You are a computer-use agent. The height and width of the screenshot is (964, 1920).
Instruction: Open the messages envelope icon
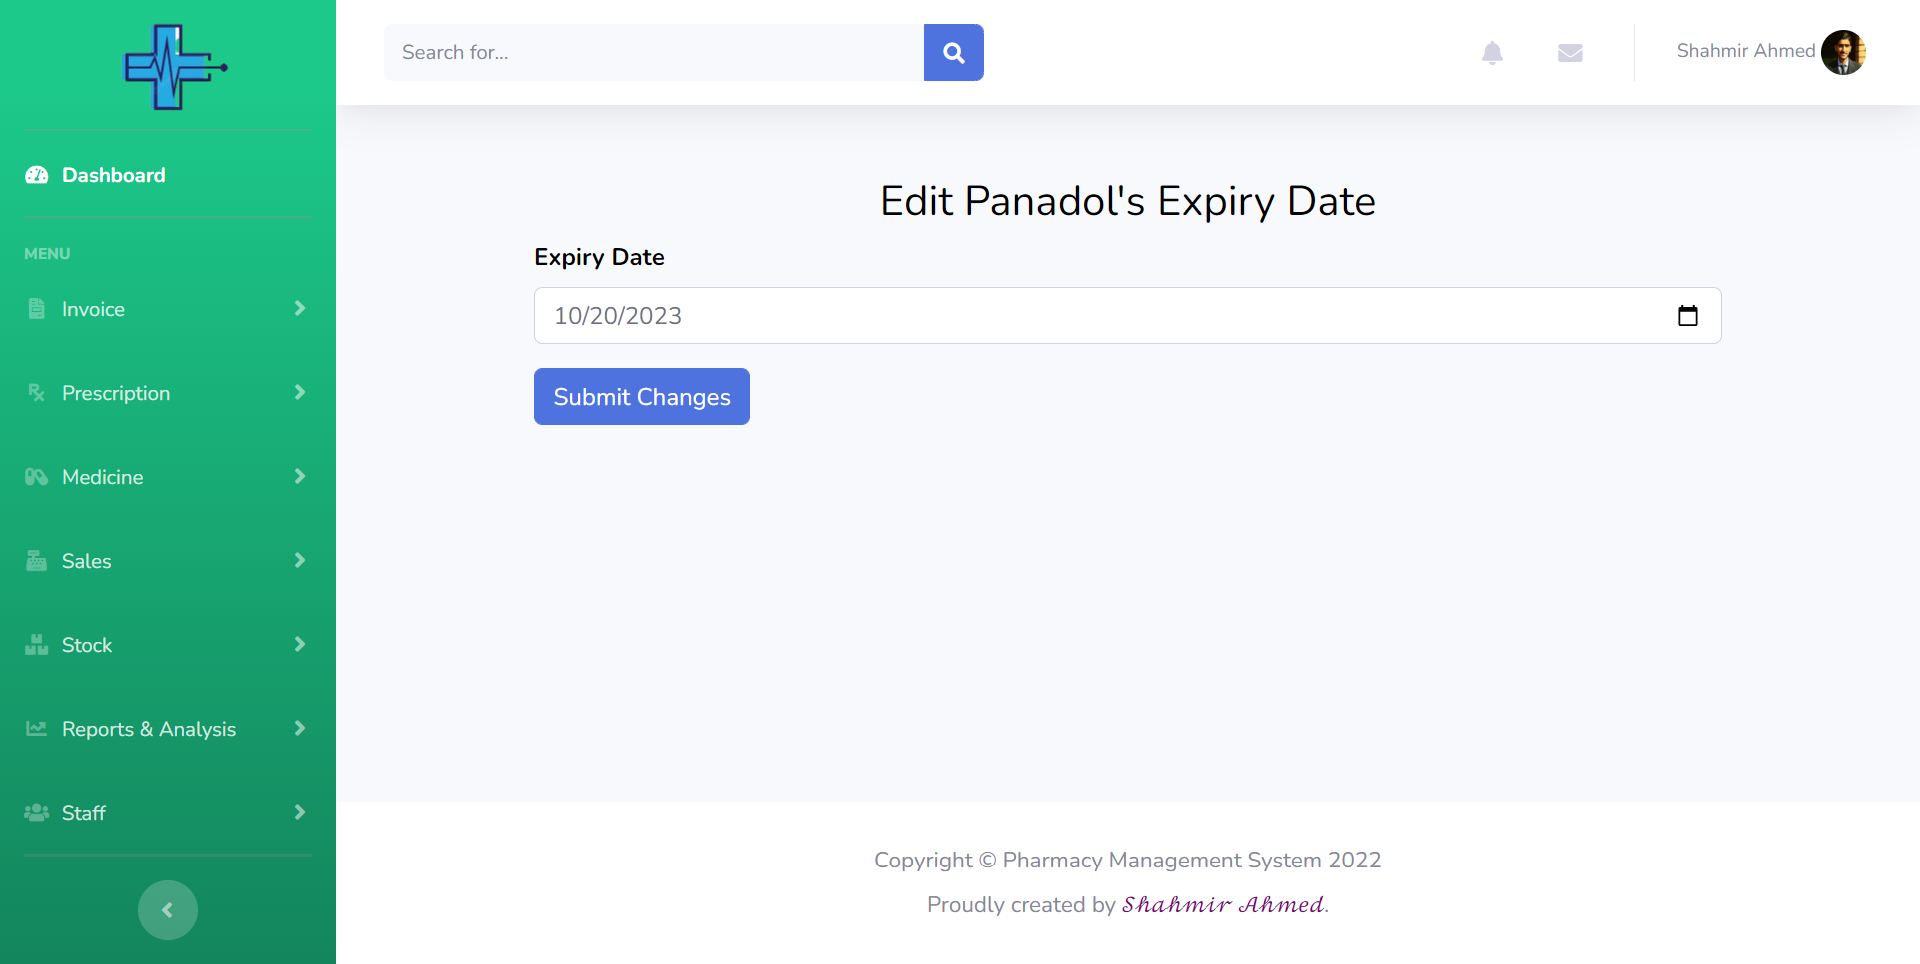(x=1570, y=53)
